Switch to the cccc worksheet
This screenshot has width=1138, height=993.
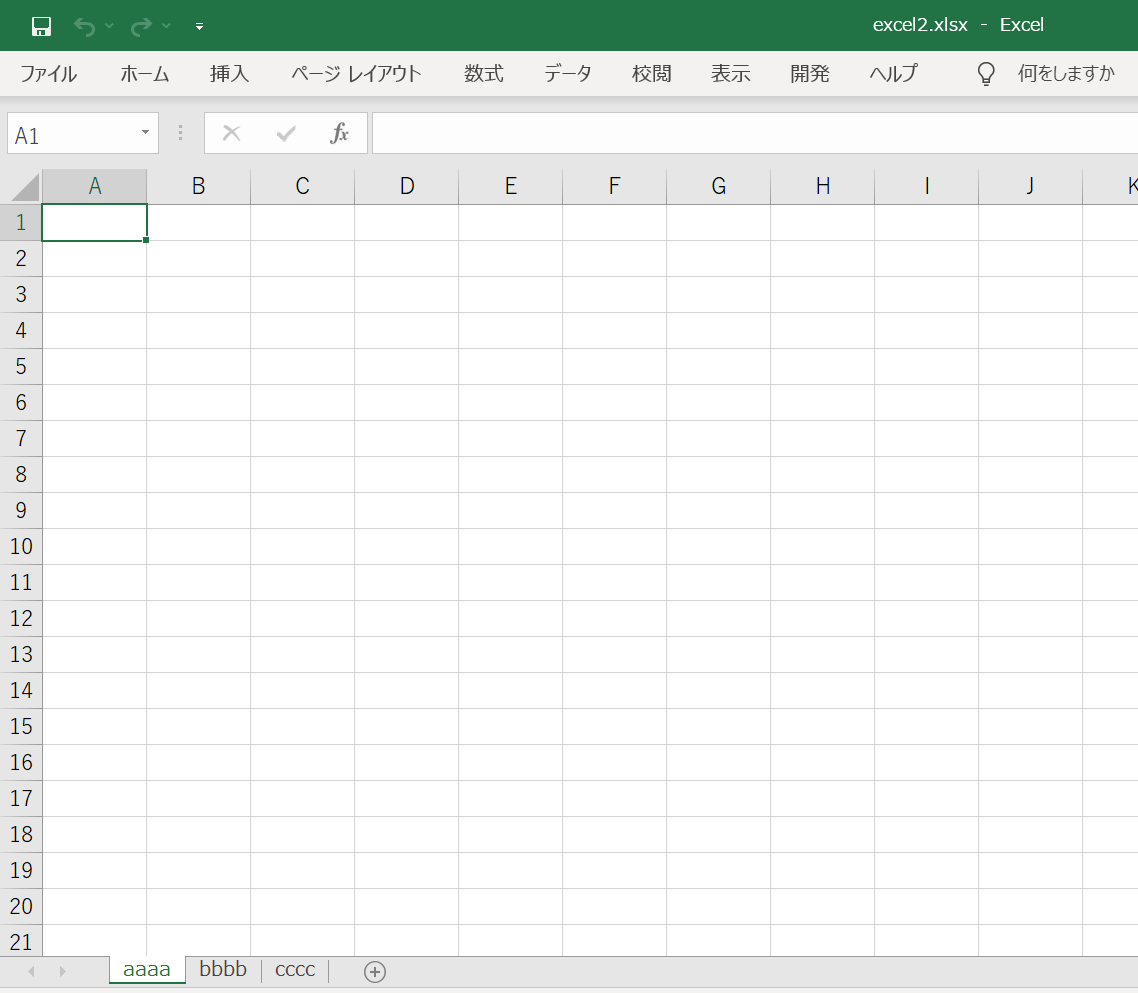[x=294, y=969]
